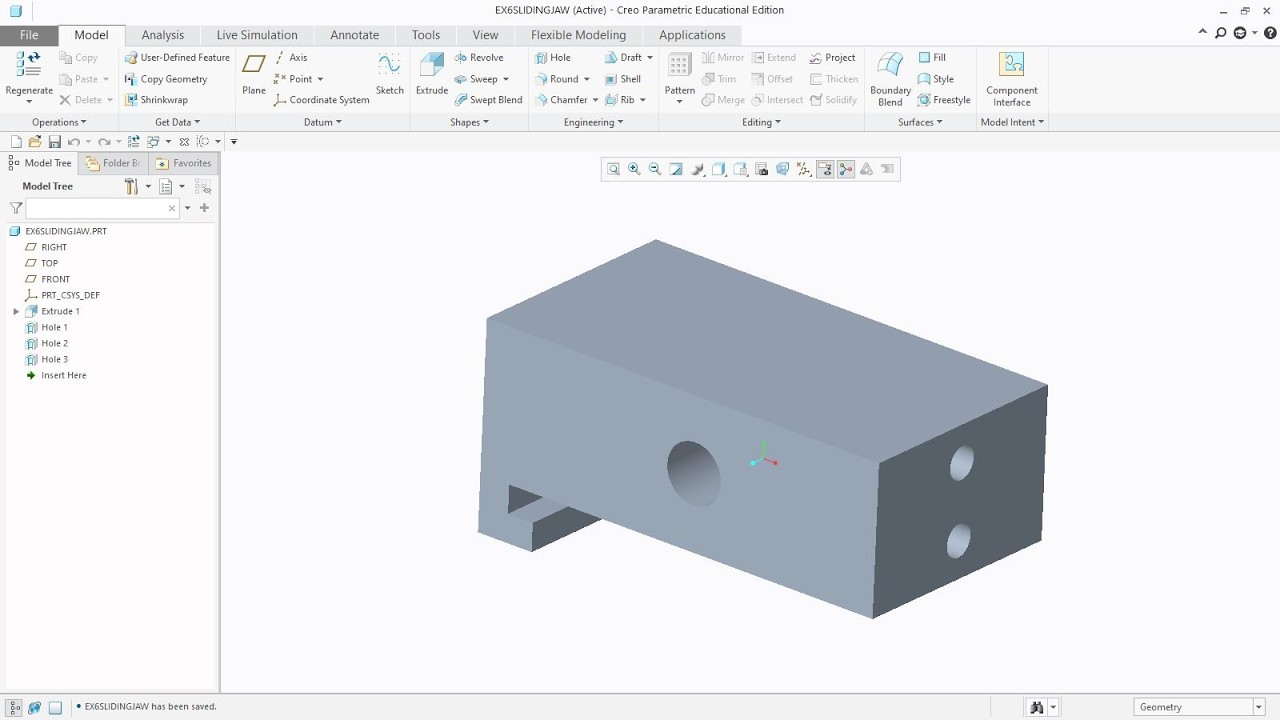
Task: Open the Get Data group dropdown
Action: point(177,122)
